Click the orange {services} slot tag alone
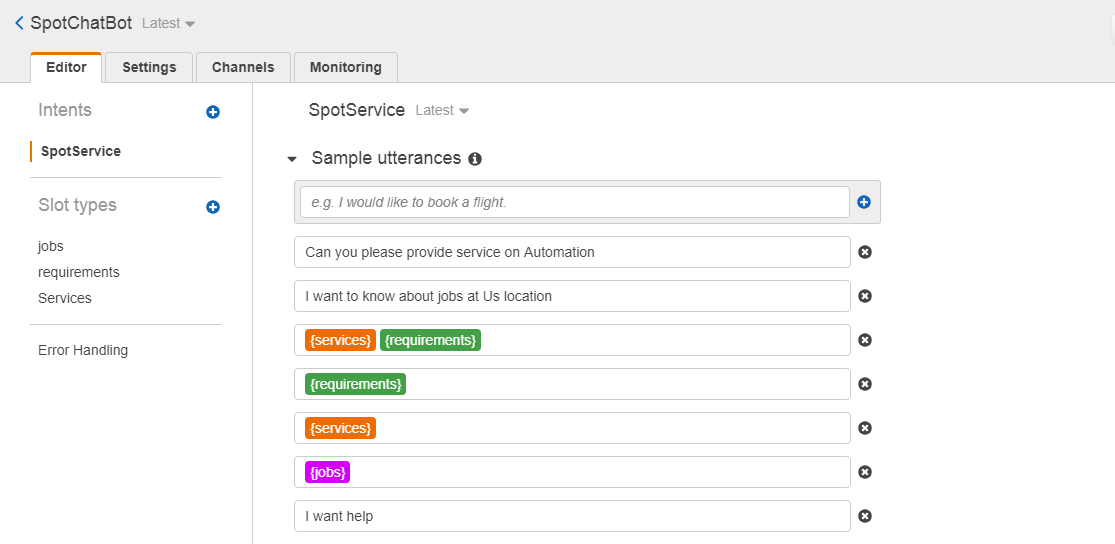This screenshot has height=544, width=1115. click(x=341, y=428)
